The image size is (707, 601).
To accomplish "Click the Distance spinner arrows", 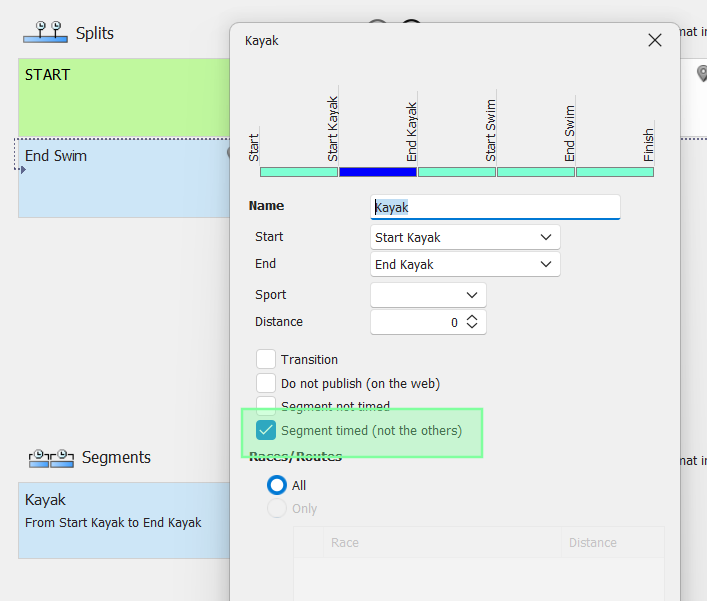I will [473, 322].
